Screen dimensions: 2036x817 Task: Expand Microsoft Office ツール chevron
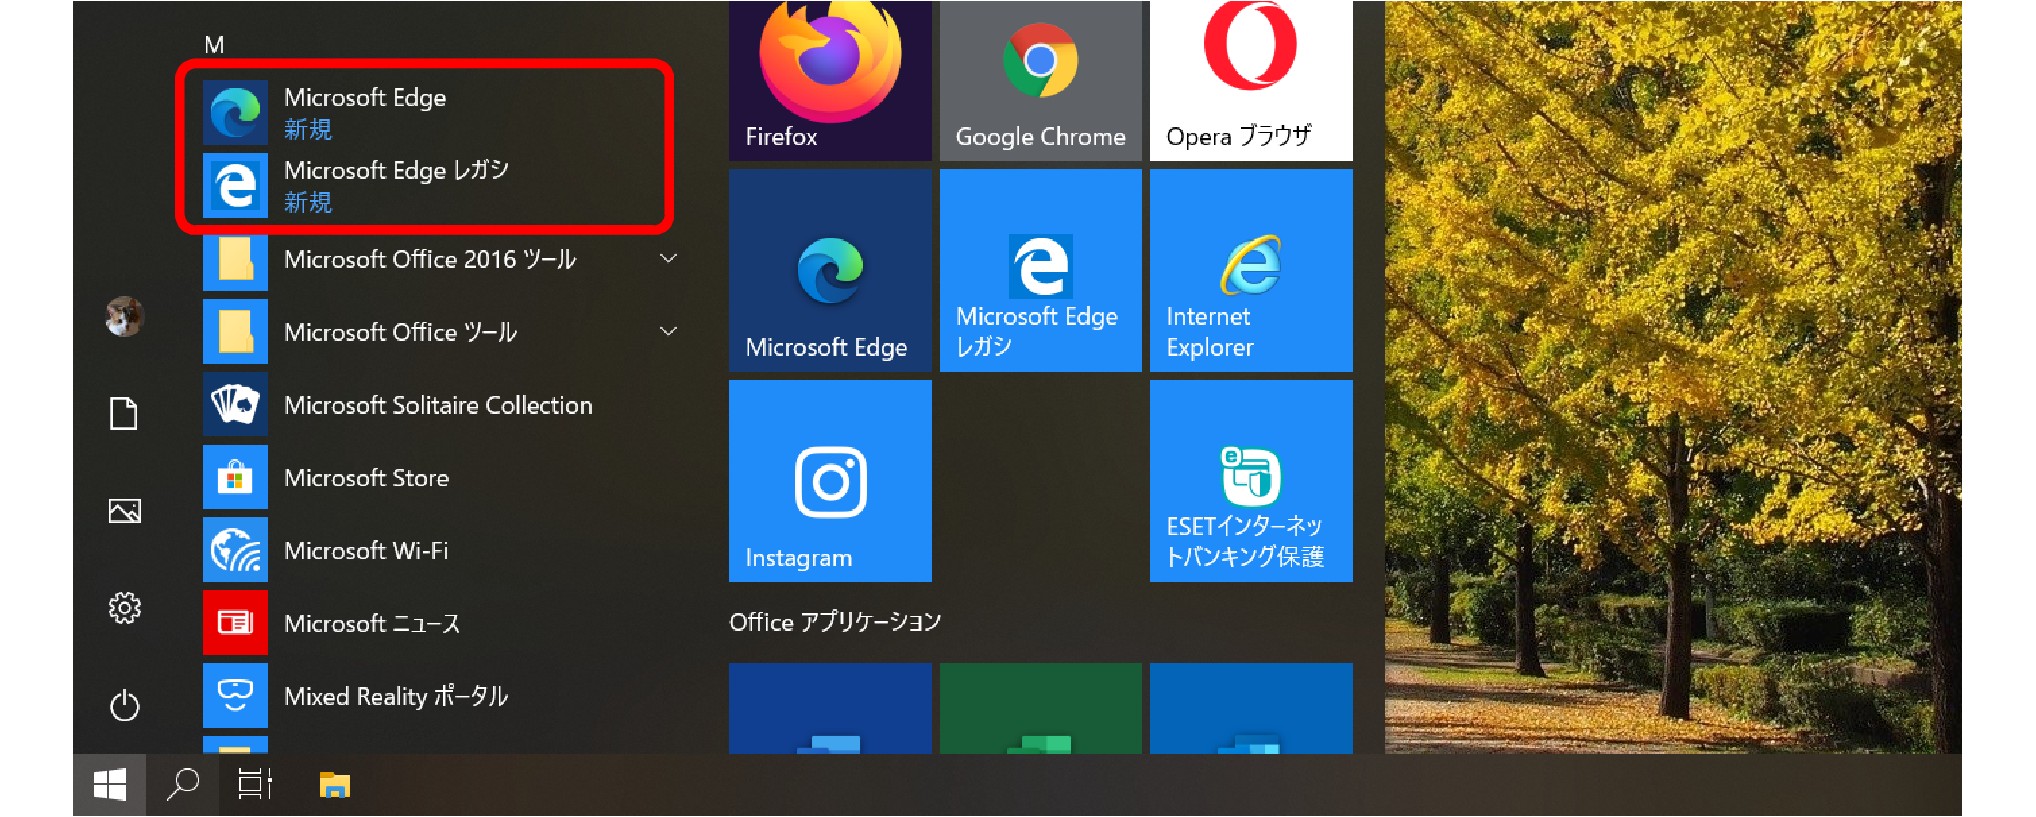pyautogui.click(x=668, y=331)
